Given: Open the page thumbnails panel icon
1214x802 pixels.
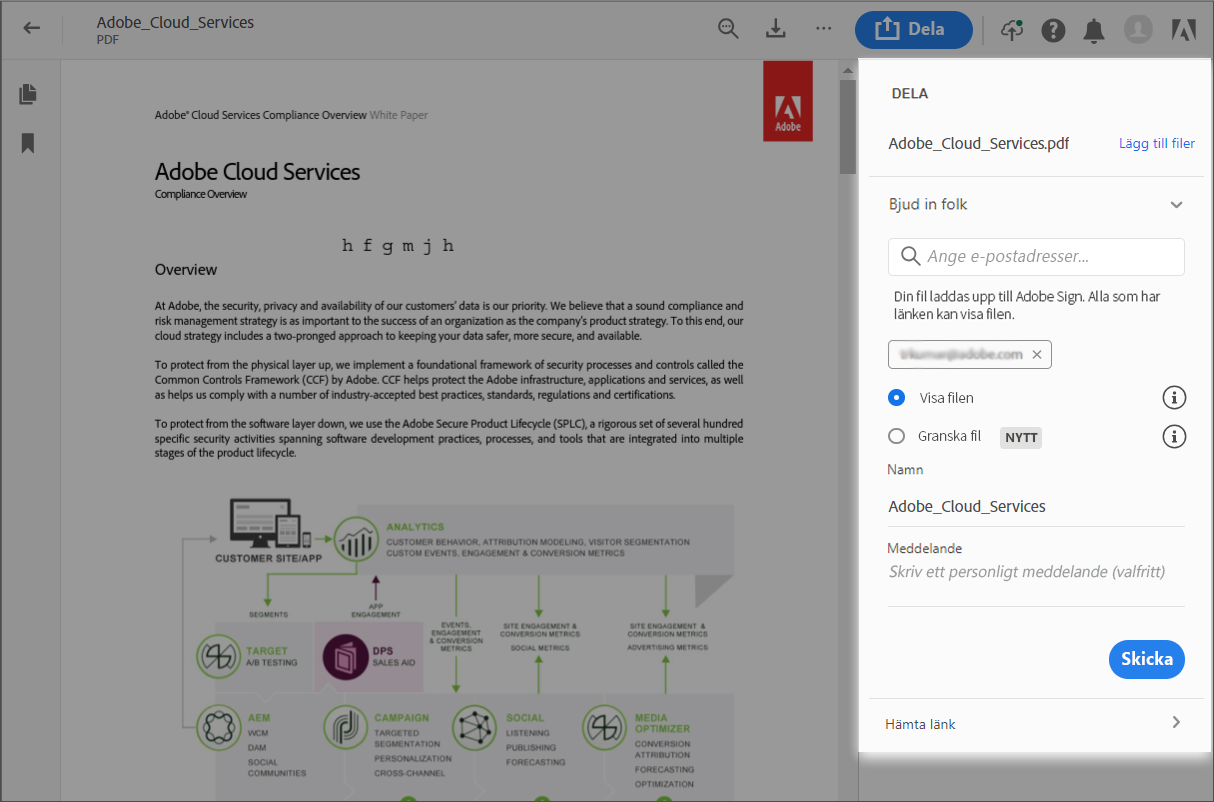Looking at the screenshot, I should 28,94.
